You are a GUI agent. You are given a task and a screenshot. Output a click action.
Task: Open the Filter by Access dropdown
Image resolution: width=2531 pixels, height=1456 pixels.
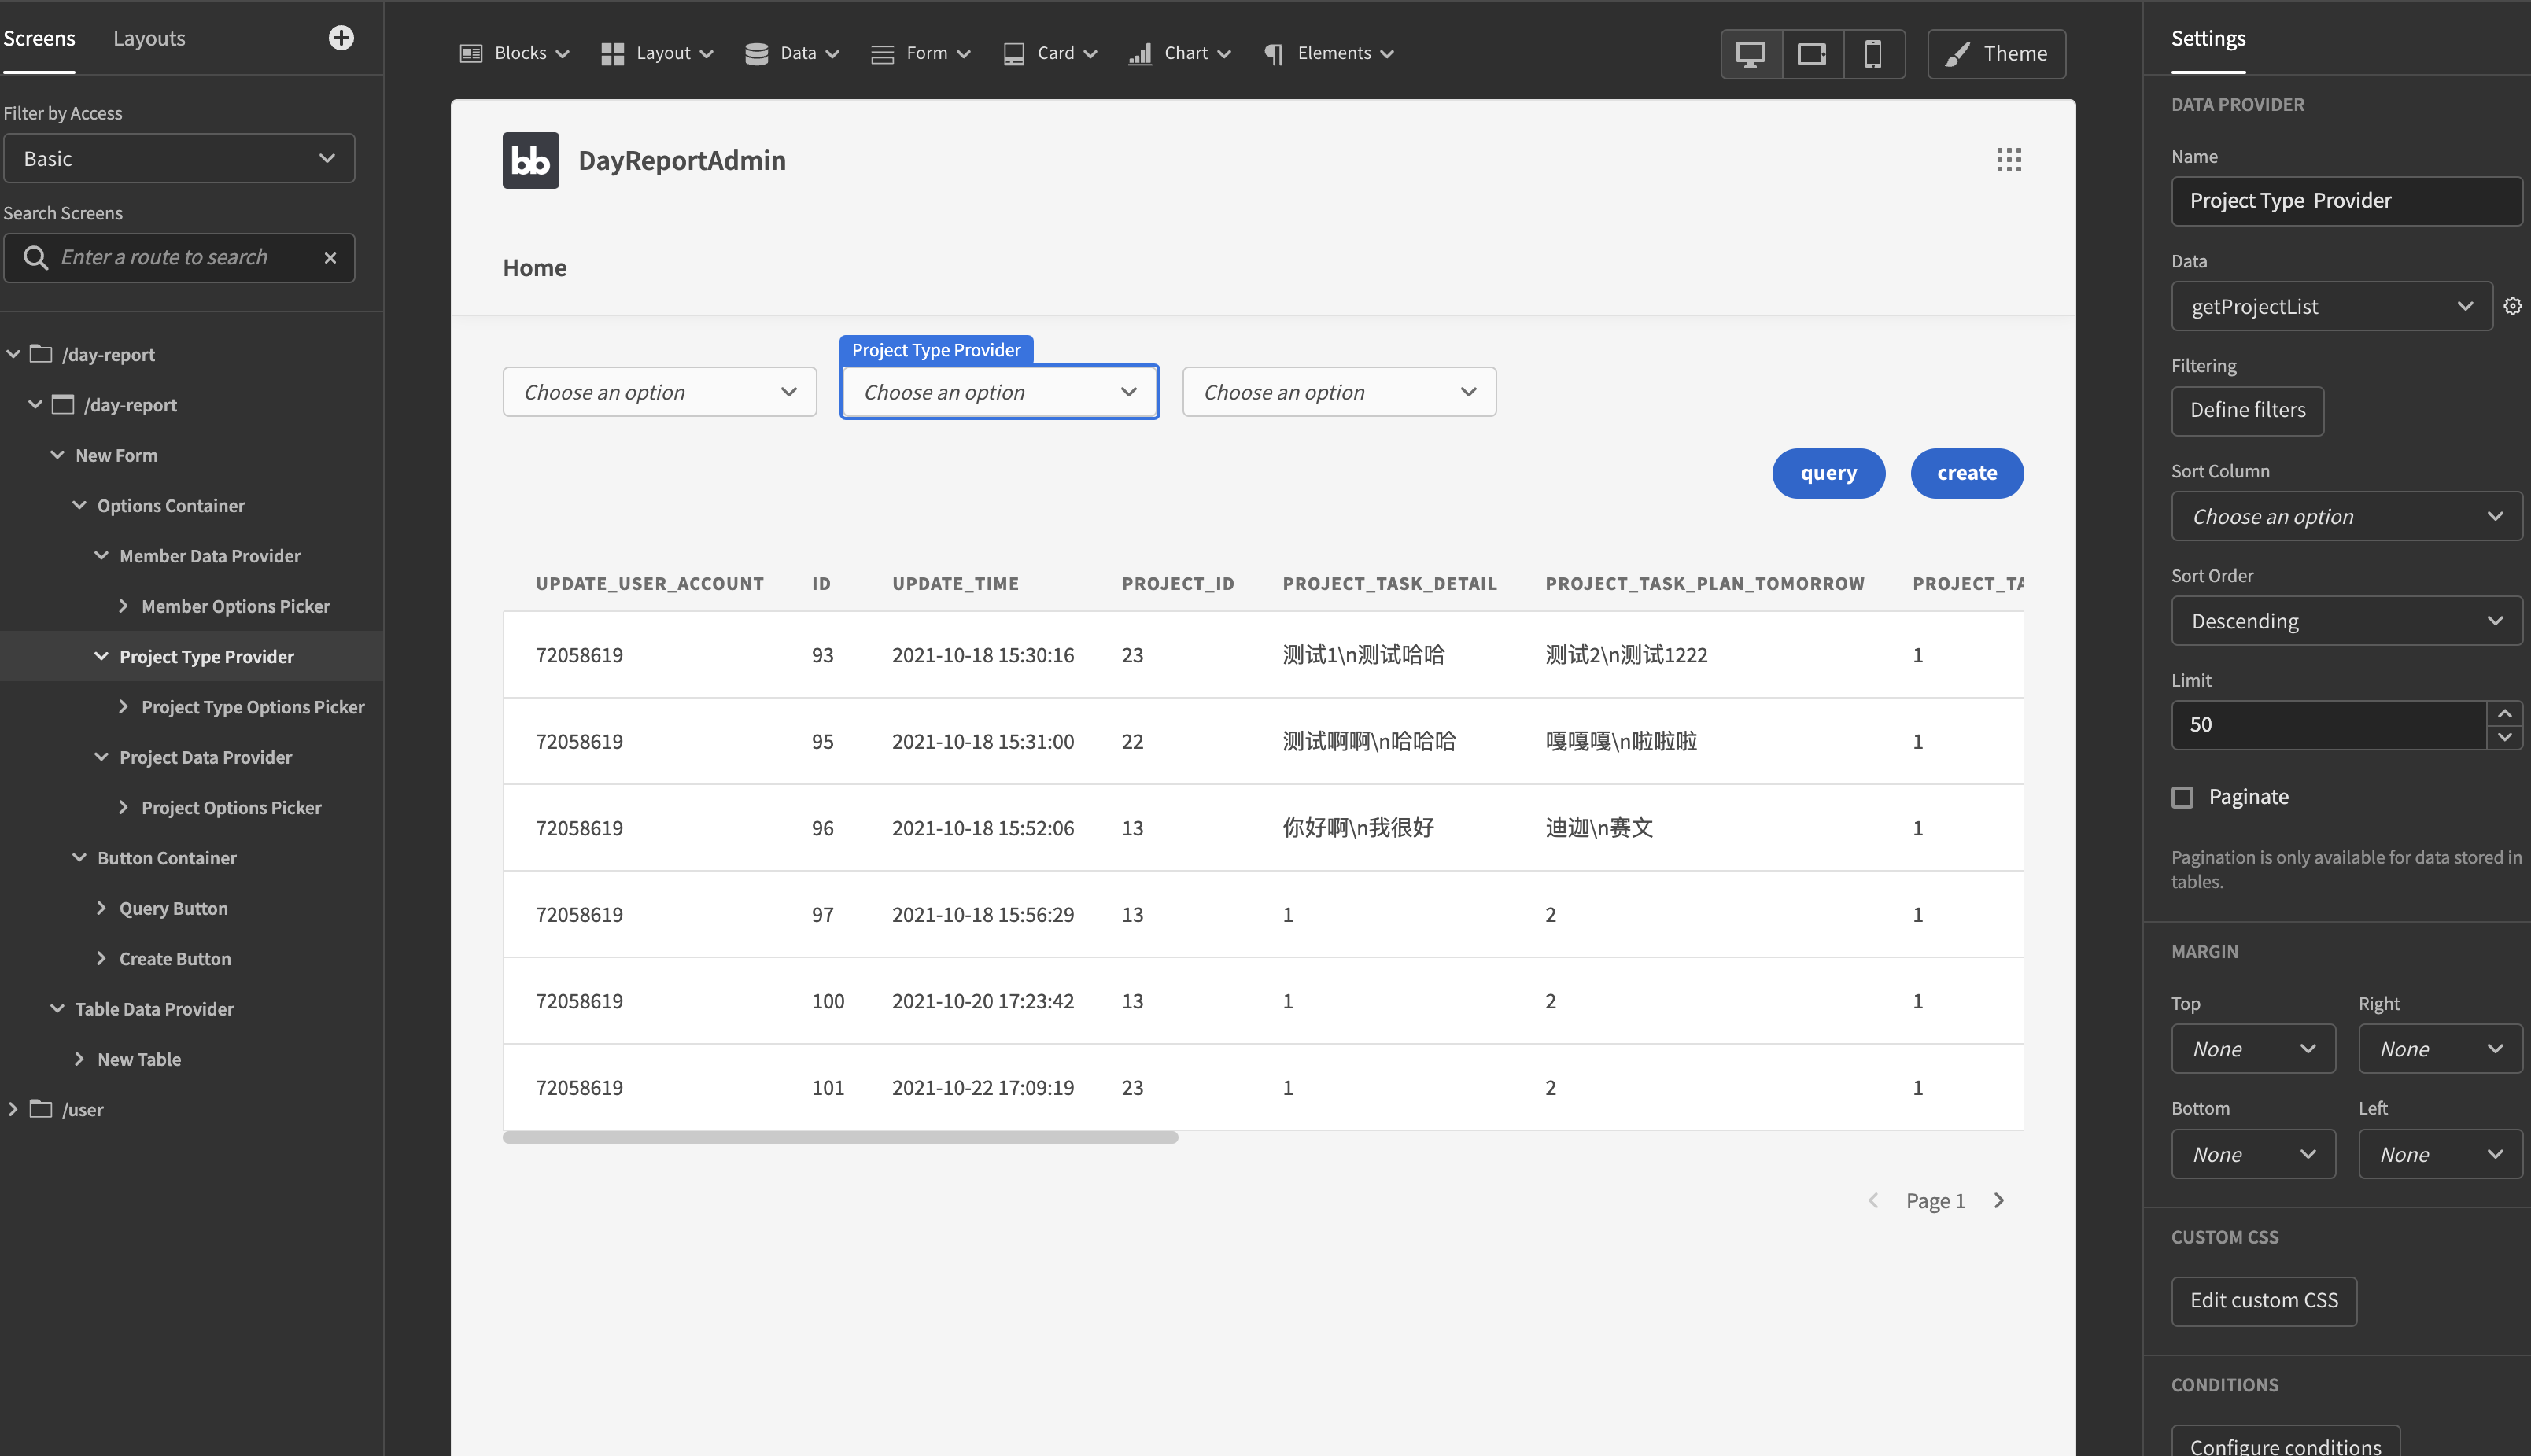[179, 158]
